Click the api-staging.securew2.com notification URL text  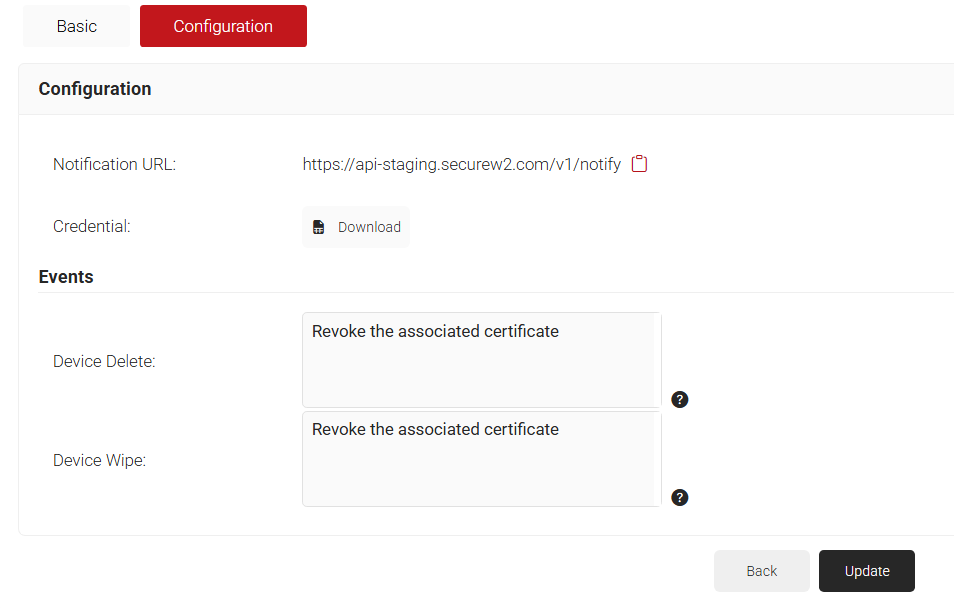(x=462, y=164)
